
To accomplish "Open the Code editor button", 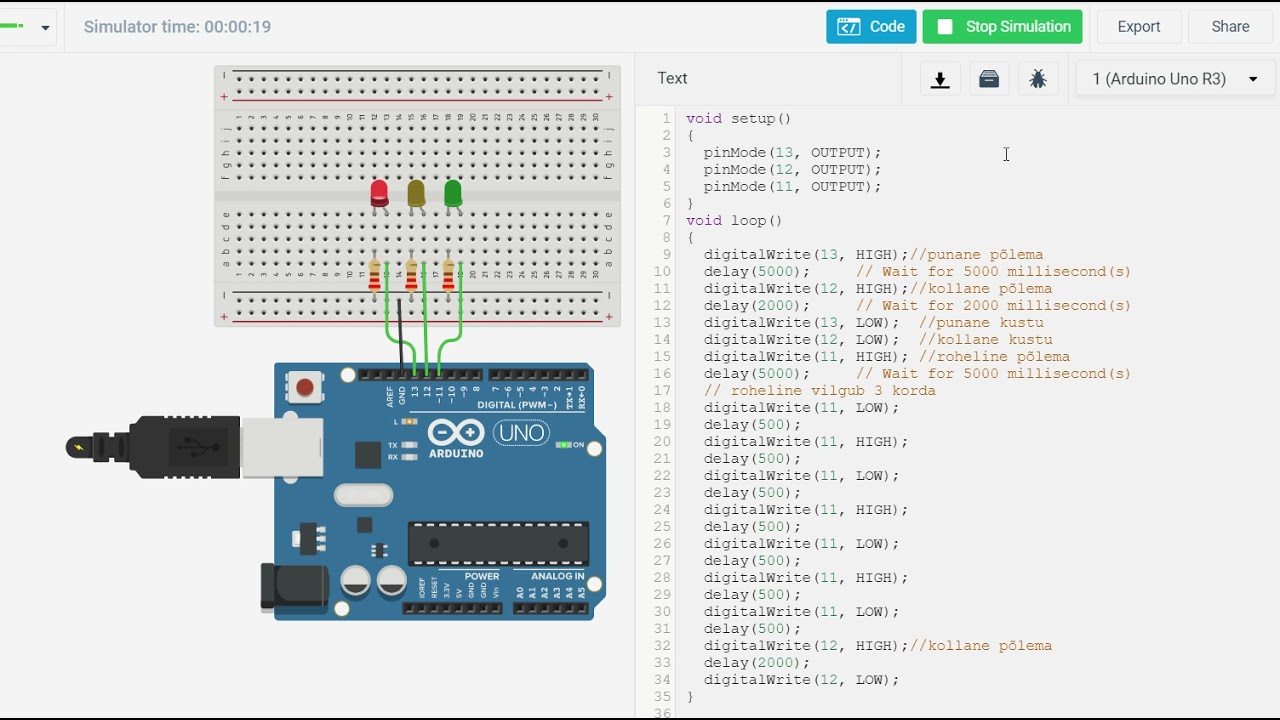I will click(871, 27).
